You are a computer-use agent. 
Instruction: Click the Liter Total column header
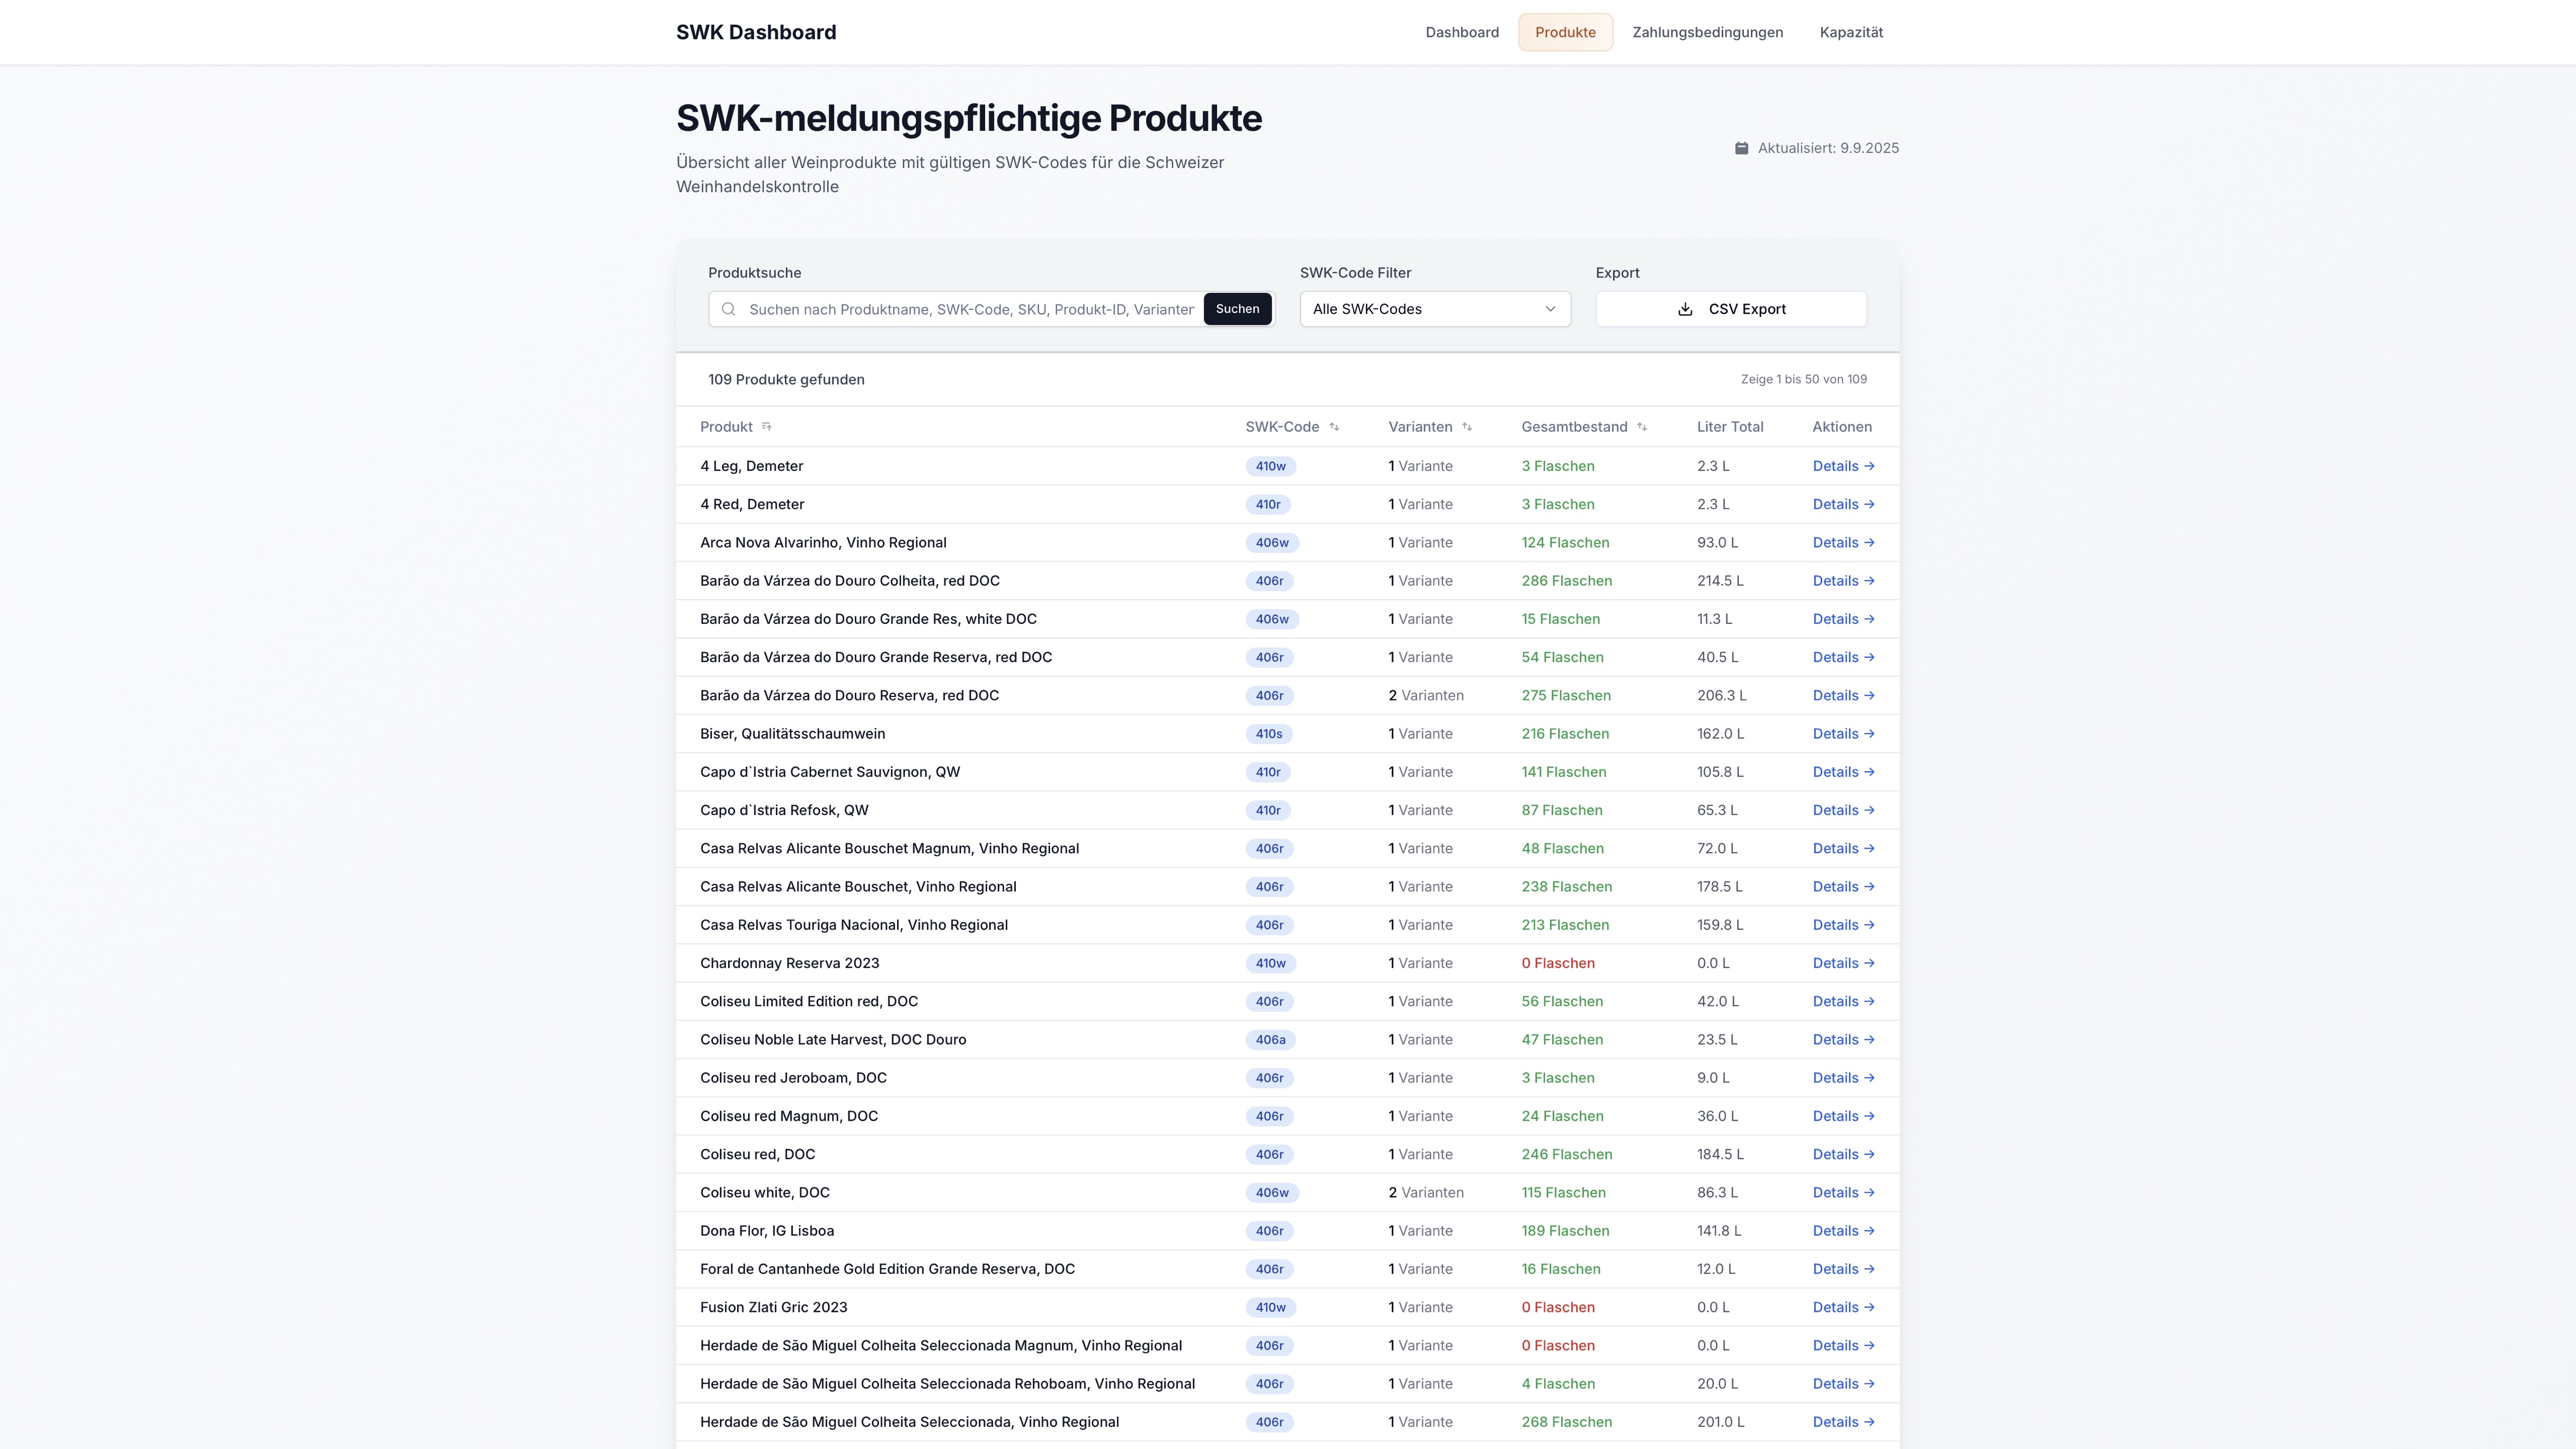1729,427
